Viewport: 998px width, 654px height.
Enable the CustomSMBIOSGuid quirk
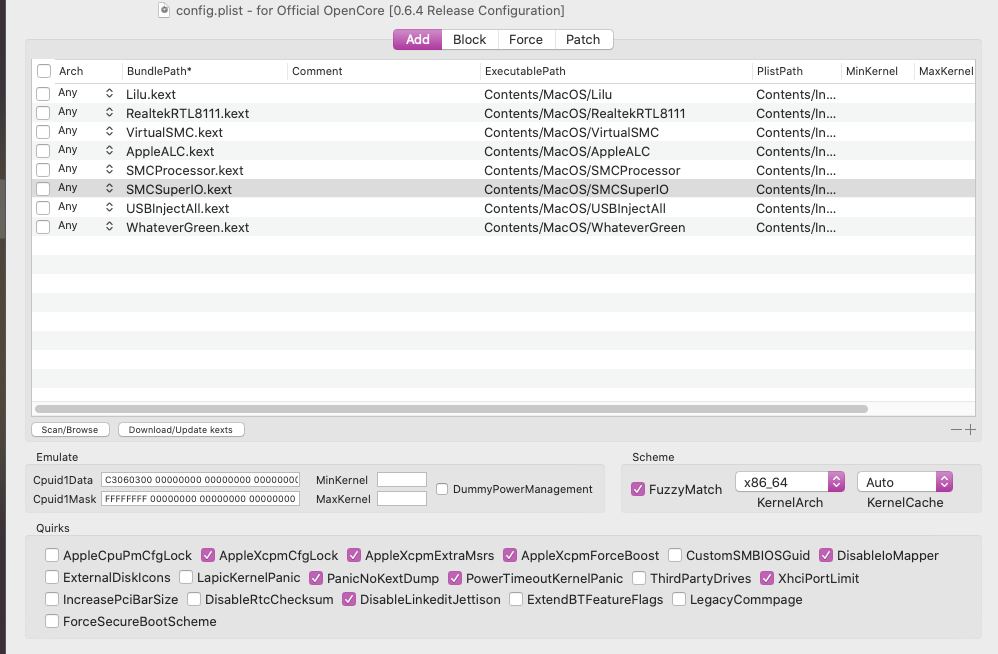675,555
